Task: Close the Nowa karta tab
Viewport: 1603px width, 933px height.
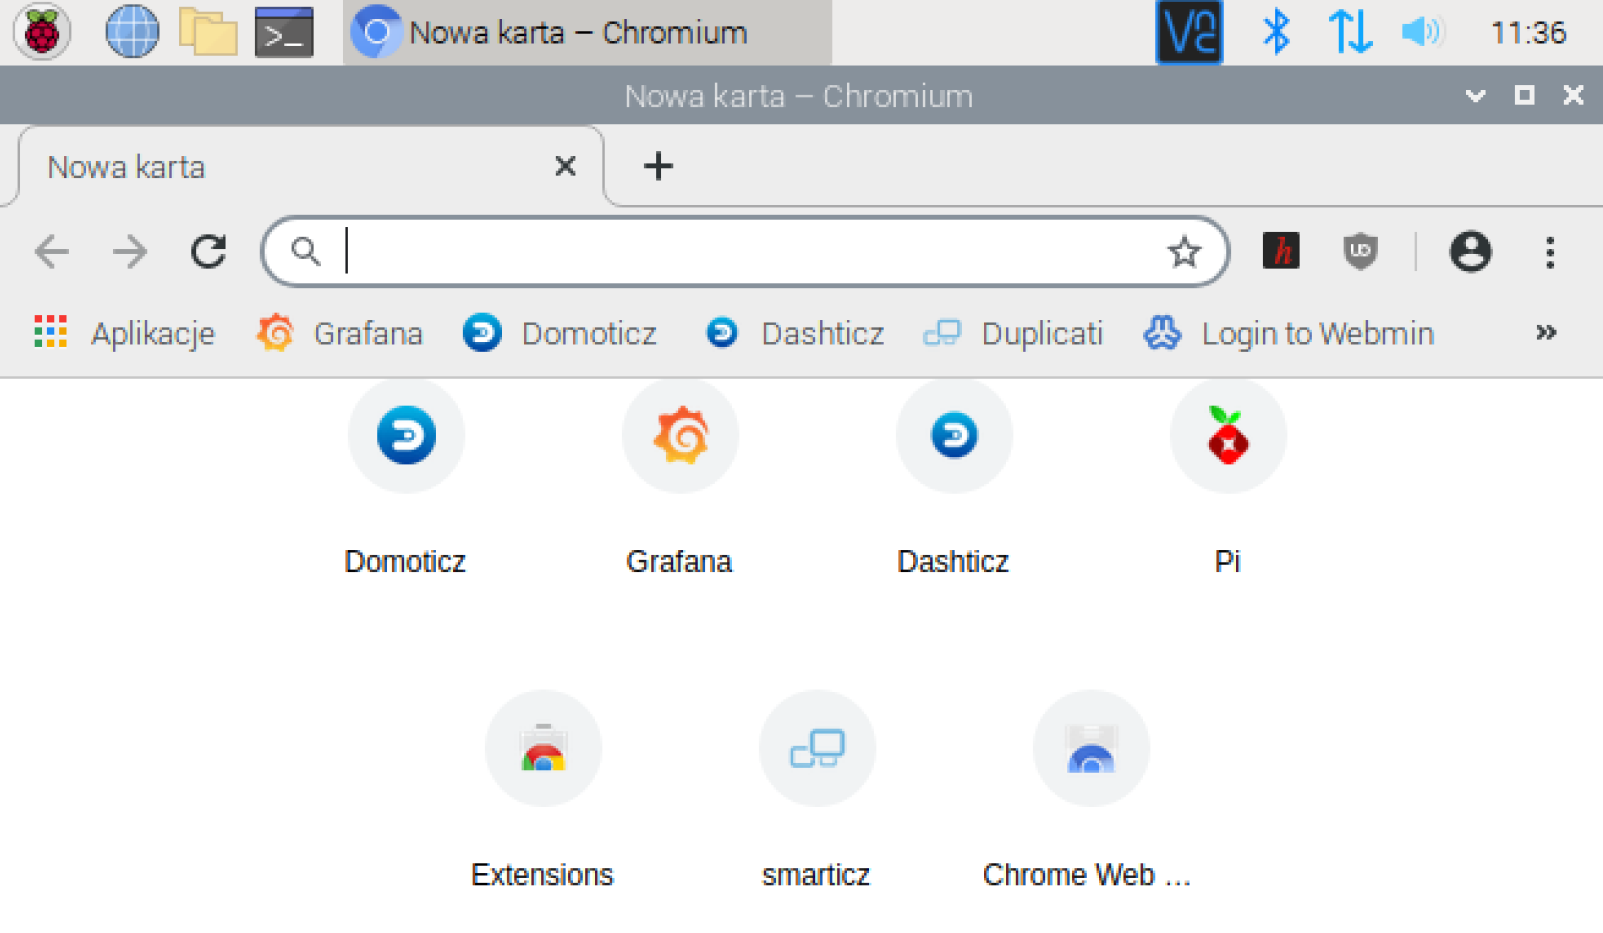Action: [565, 166]
